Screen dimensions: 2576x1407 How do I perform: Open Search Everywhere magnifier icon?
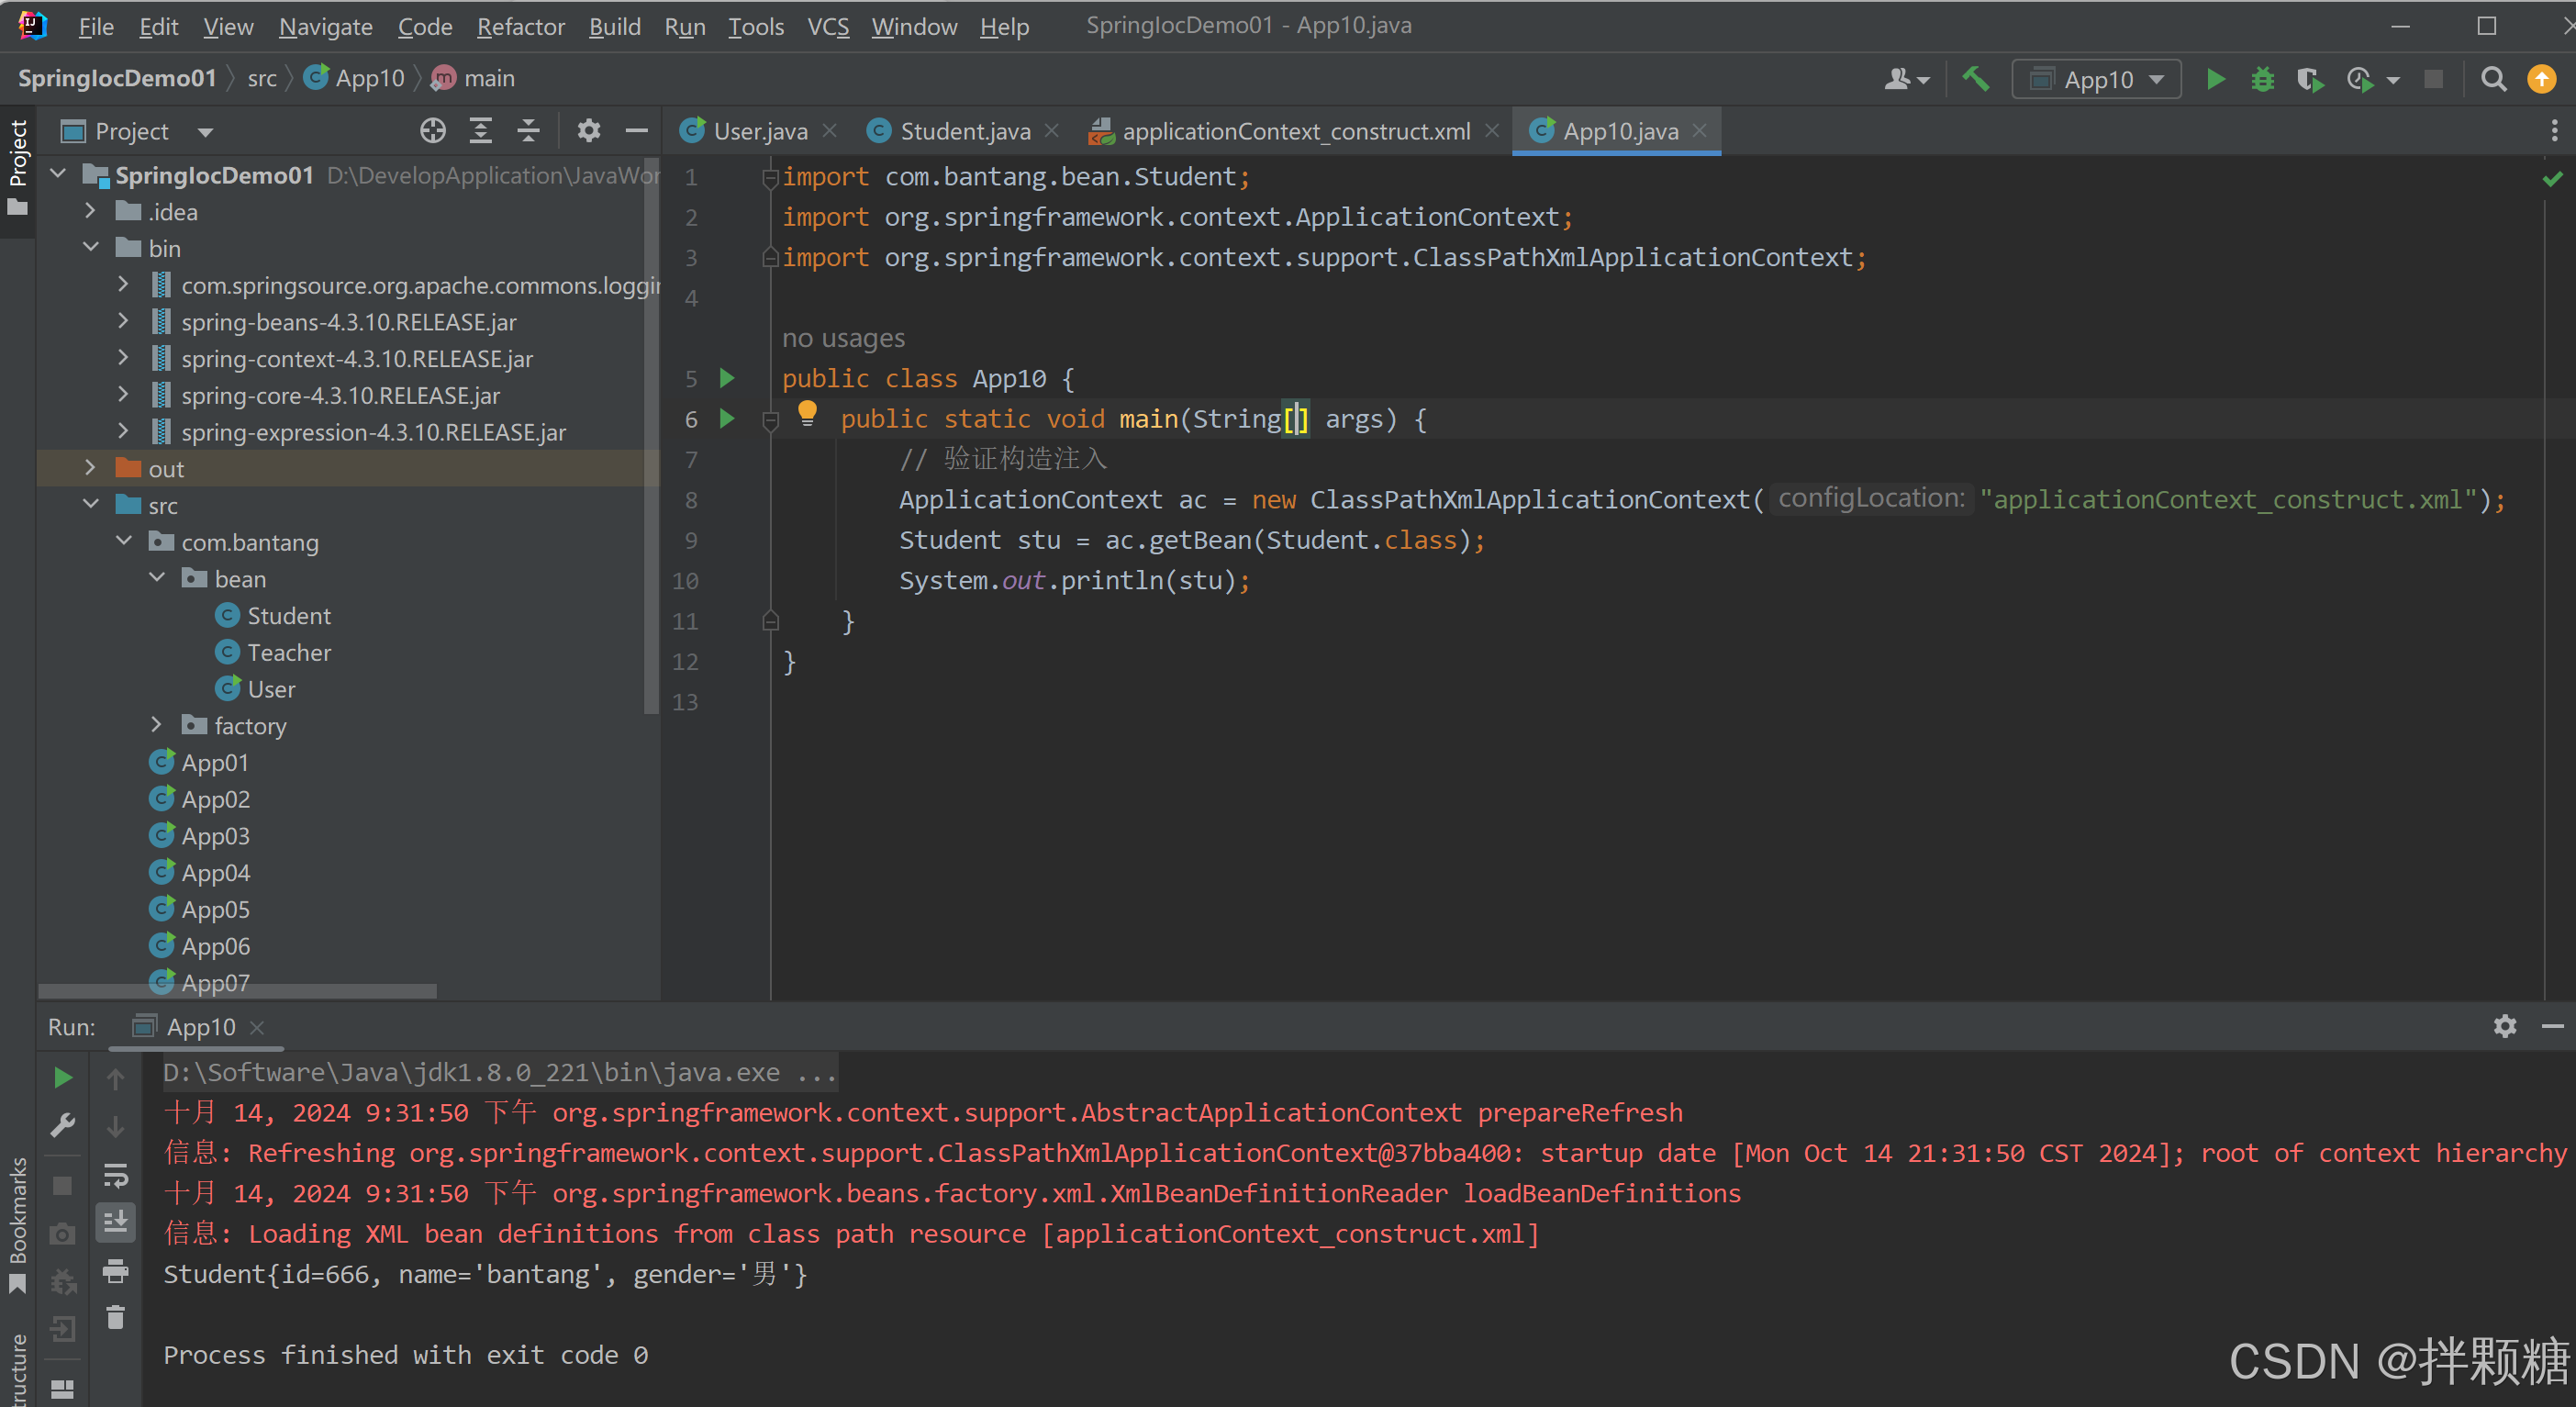[2493, 79]
